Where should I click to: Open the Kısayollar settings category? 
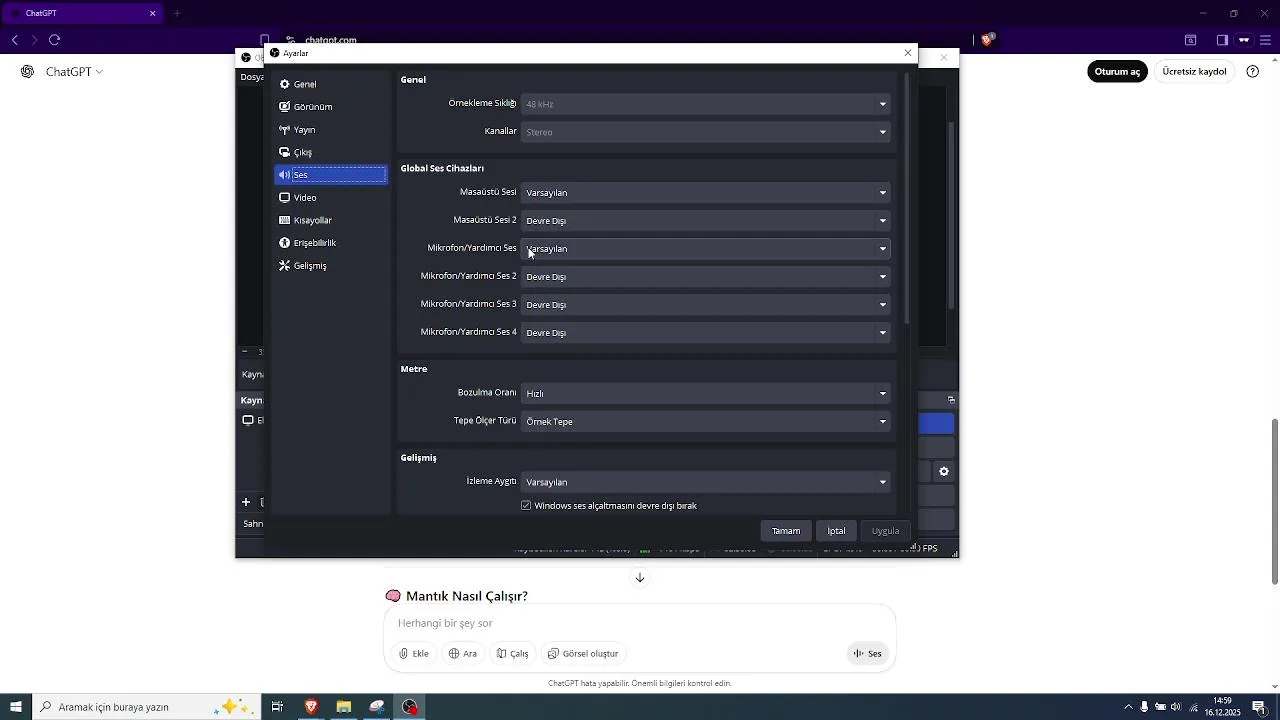[331, 220]
